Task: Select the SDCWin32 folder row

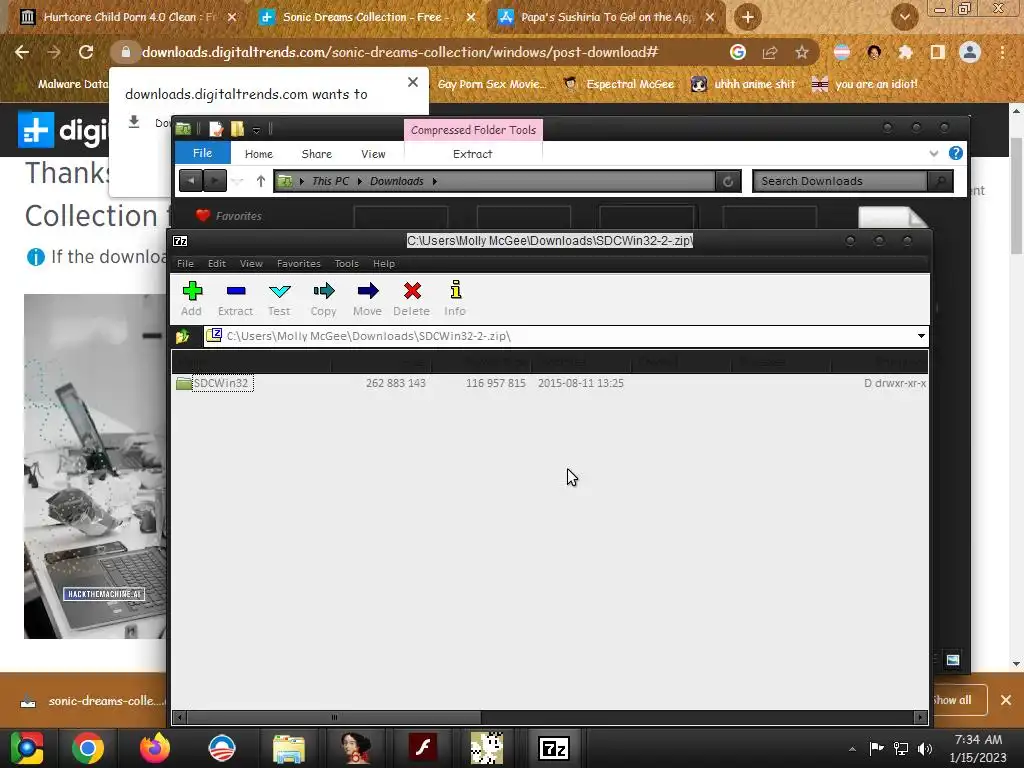Action: 550,383
